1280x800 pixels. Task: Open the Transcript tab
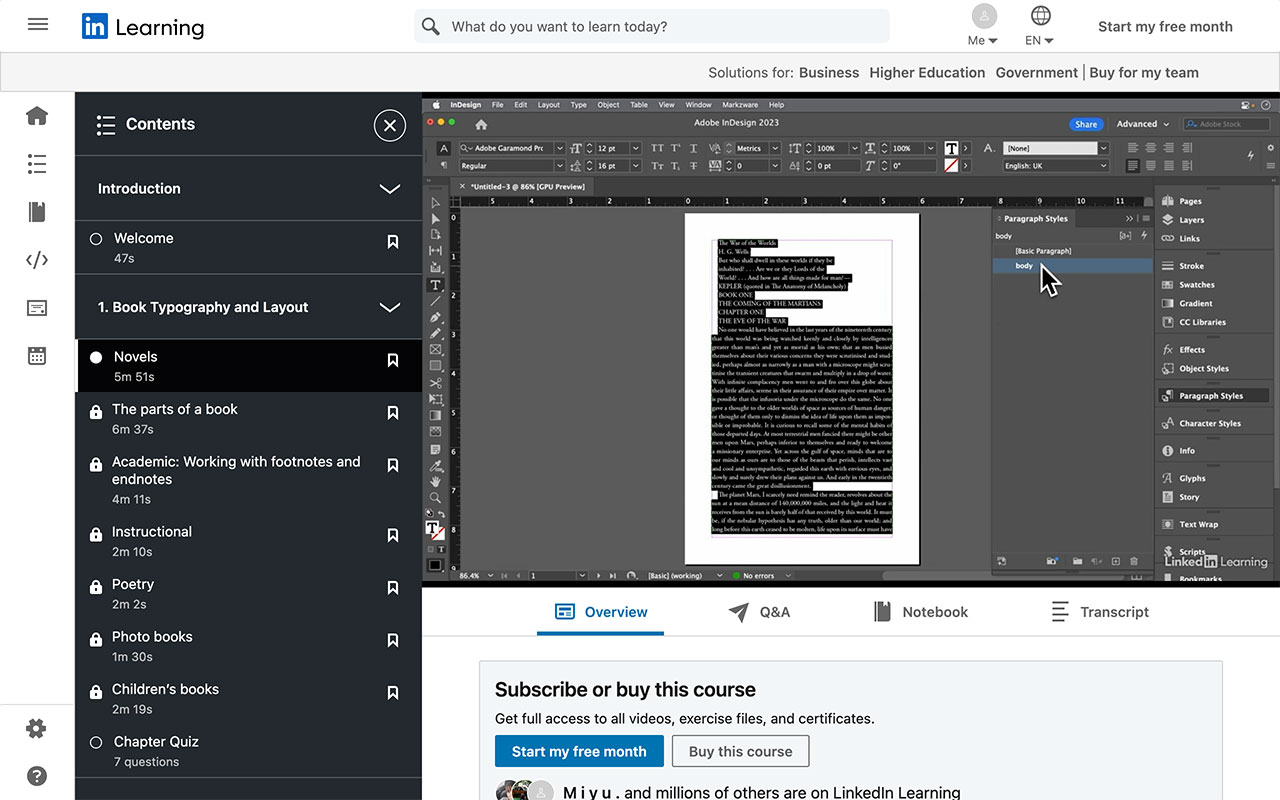1099,612
